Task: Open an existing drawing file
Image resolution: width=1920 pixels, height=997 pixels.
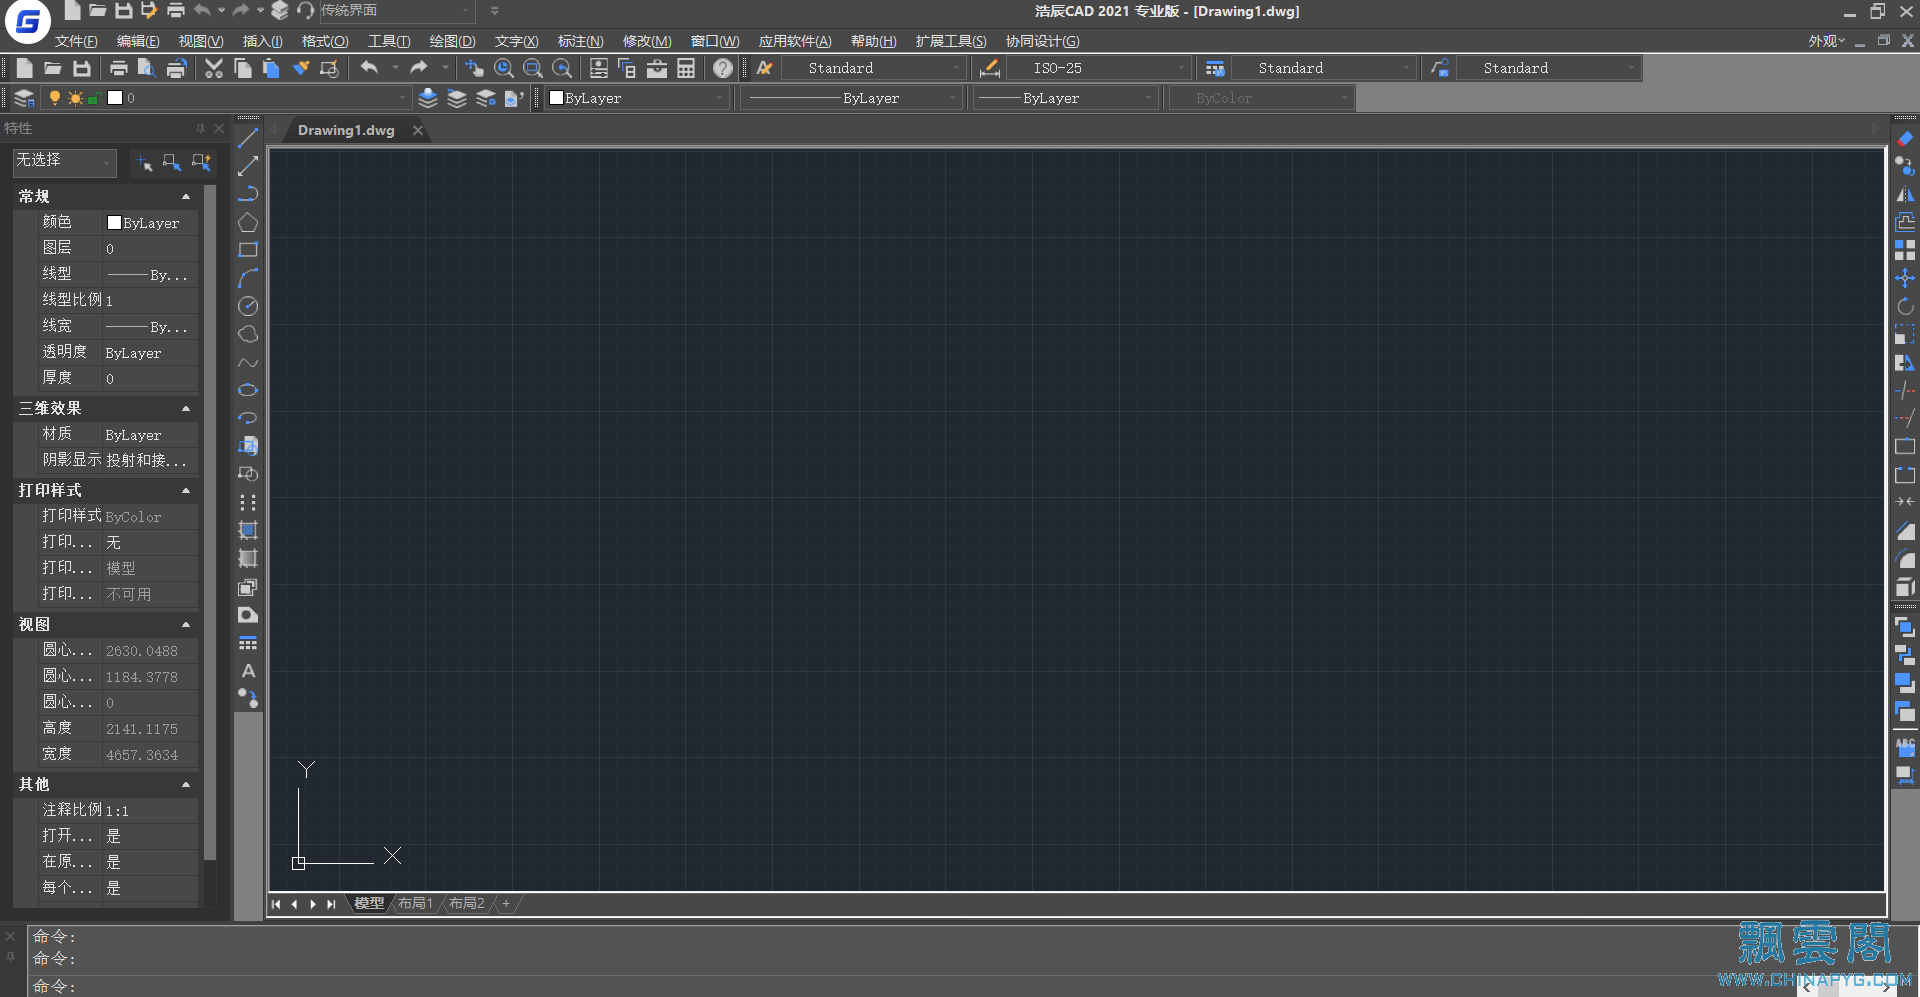Action: (53, 68)
